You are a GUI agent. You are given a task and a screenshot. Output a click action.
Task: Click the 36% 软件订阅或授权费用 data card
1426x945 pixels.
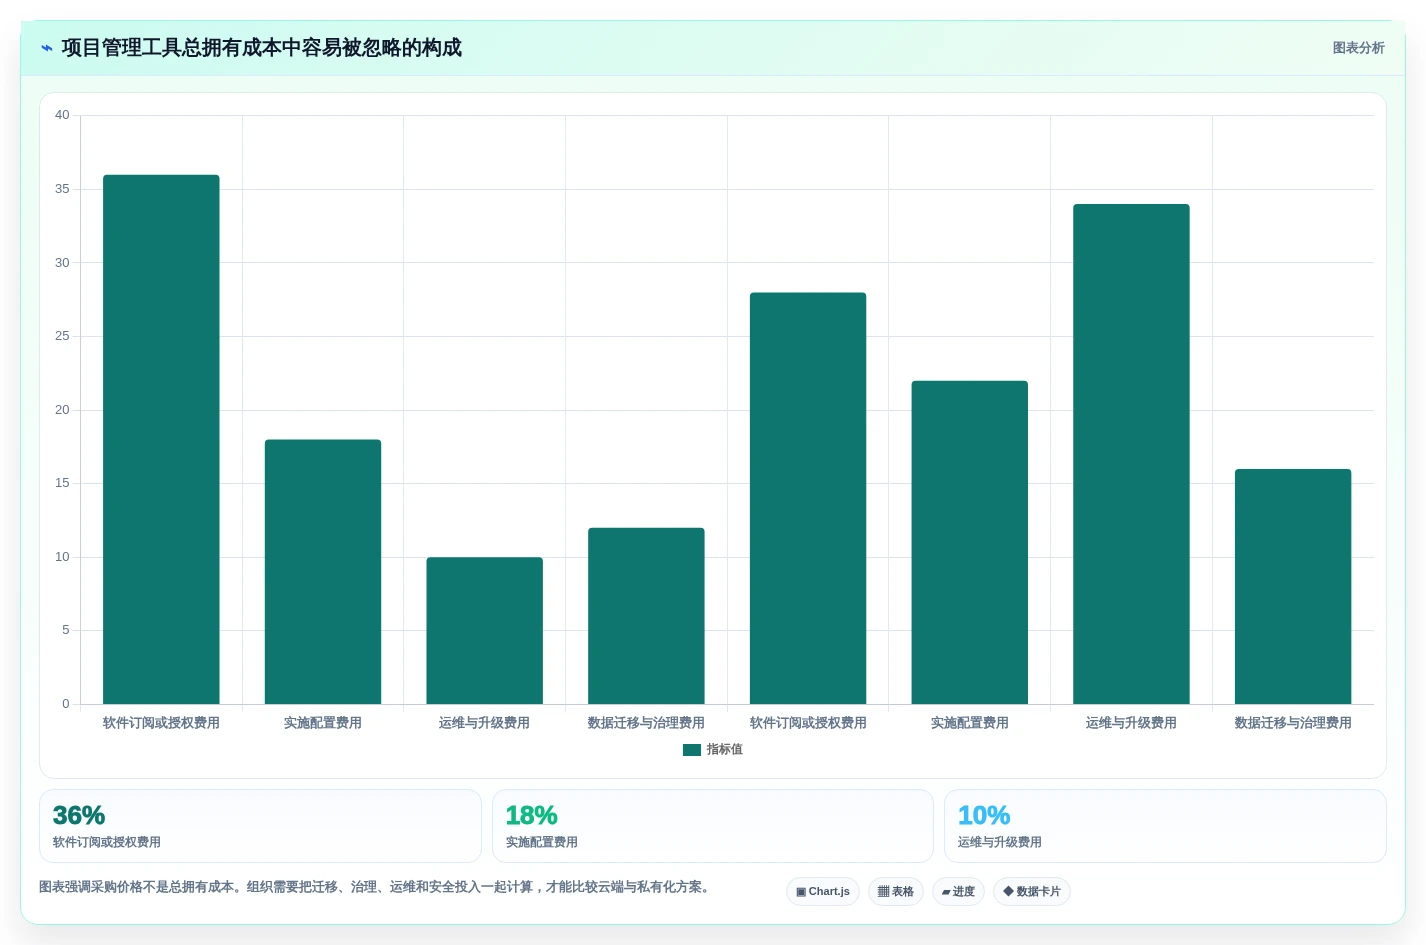260,826
